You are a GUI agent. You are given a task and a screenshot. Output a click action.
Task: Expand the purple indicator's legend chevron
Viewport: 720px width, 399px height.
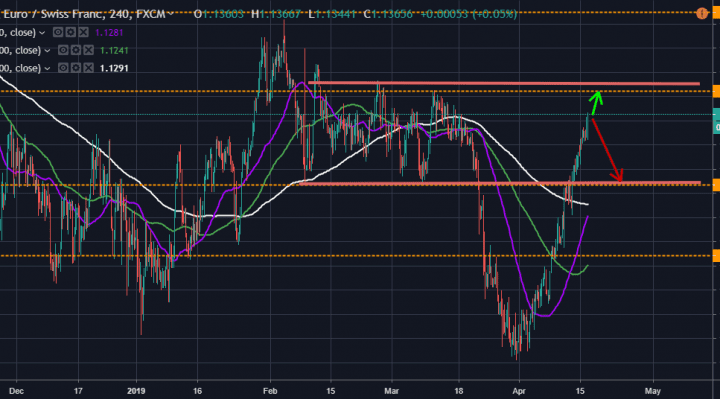click(42, 33)
